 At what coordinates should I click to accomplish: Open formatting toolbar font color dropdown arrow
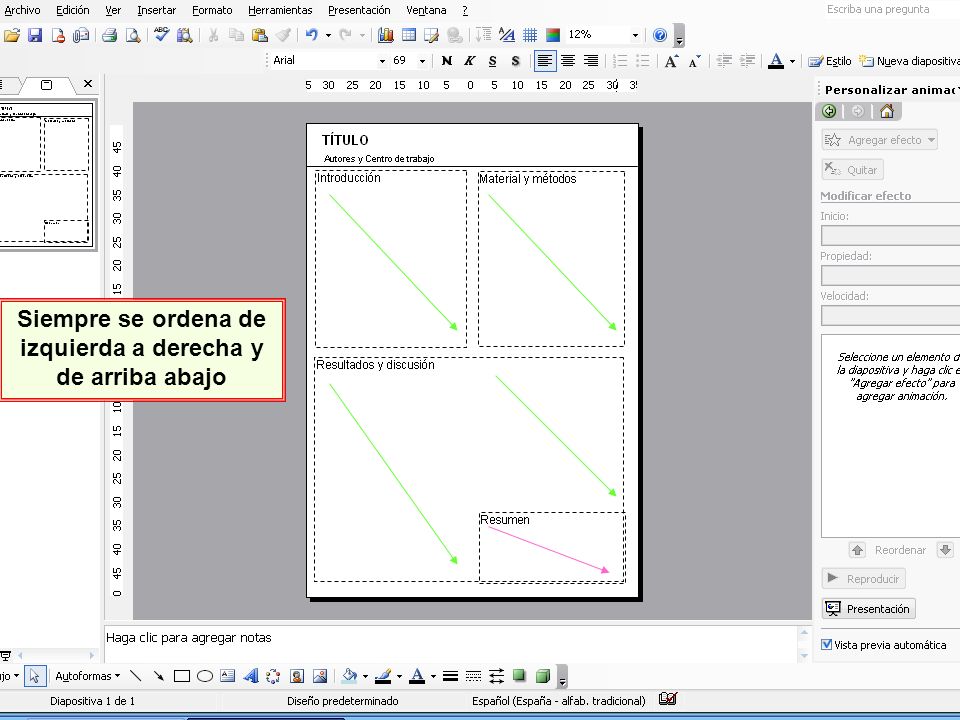point(792,61)
